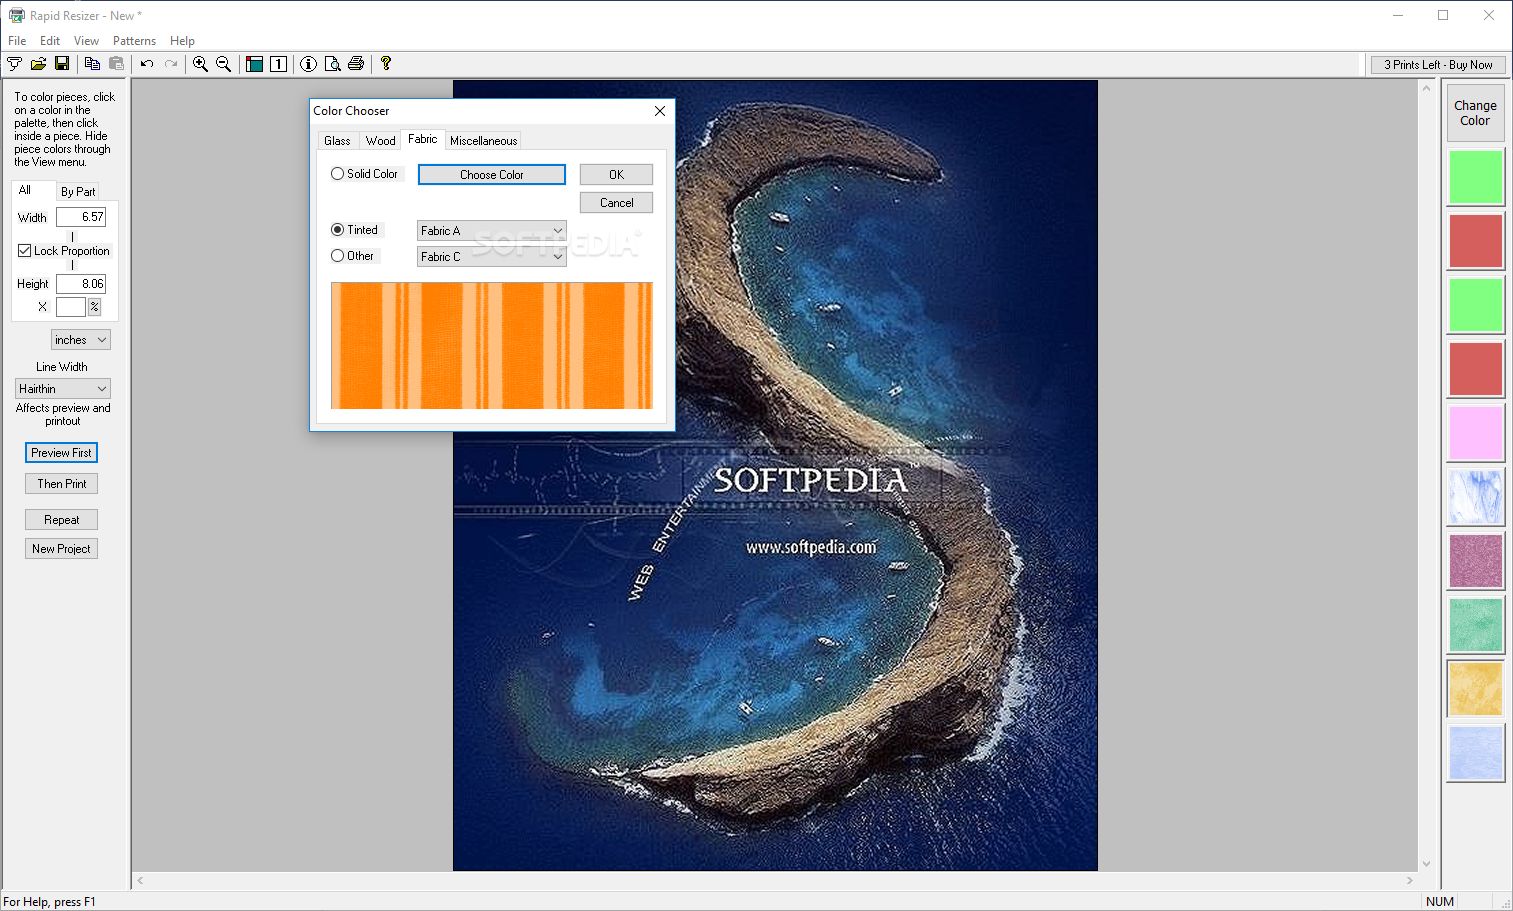Select the pale blue textured swatch
This screenshot has height=911, width=1513.
point(1475,753)
